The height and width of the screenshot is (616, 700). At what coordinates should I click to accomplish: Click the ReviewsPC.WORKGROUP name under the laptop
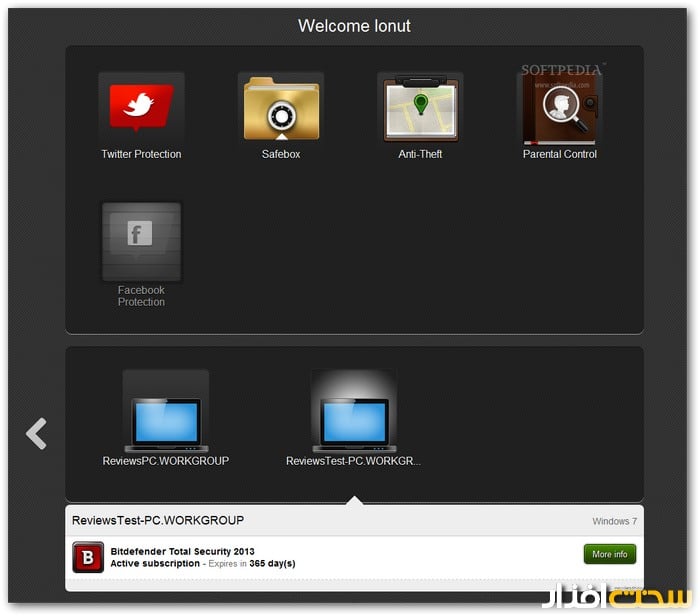(x=166, y=462)
